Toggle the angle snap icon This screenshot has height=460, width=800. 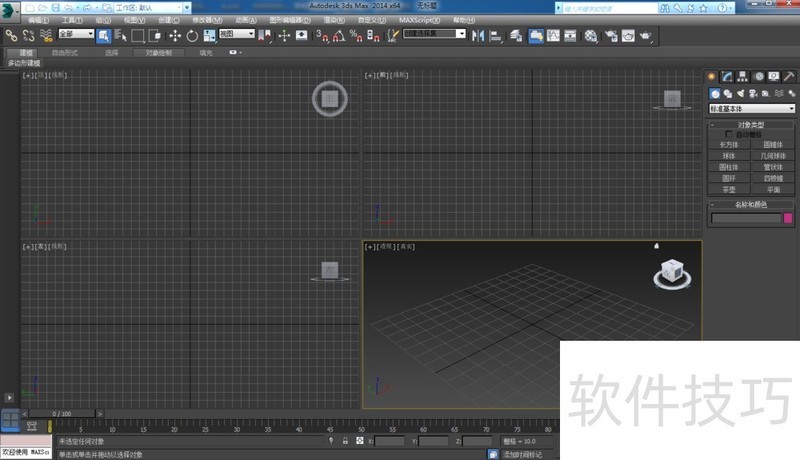click(339, 35)
